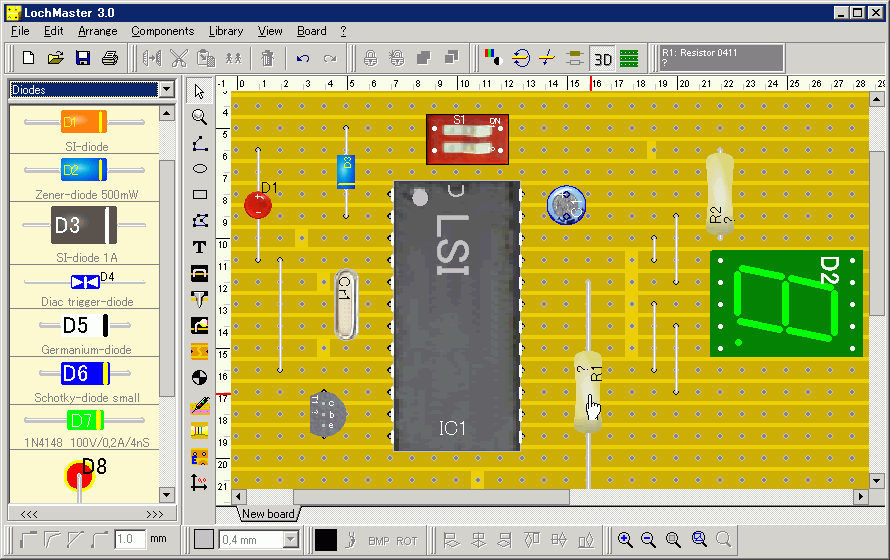Select the red D1 LED on board

point(258,204)
